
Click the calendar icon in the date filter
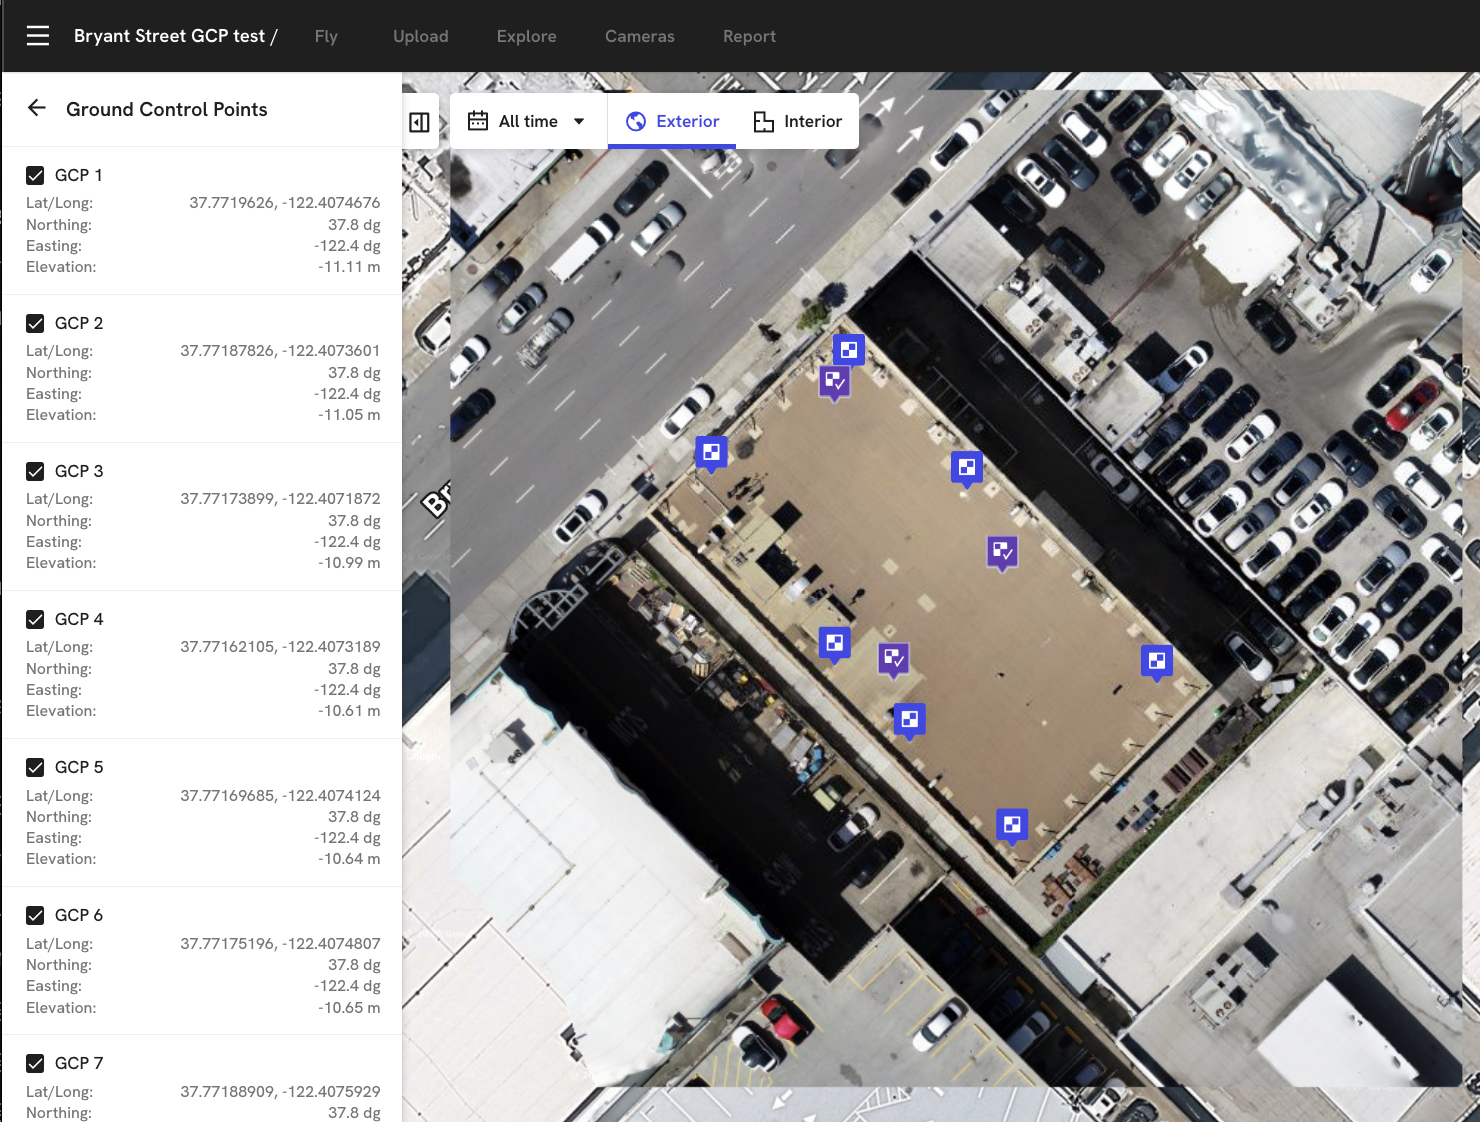478,121
